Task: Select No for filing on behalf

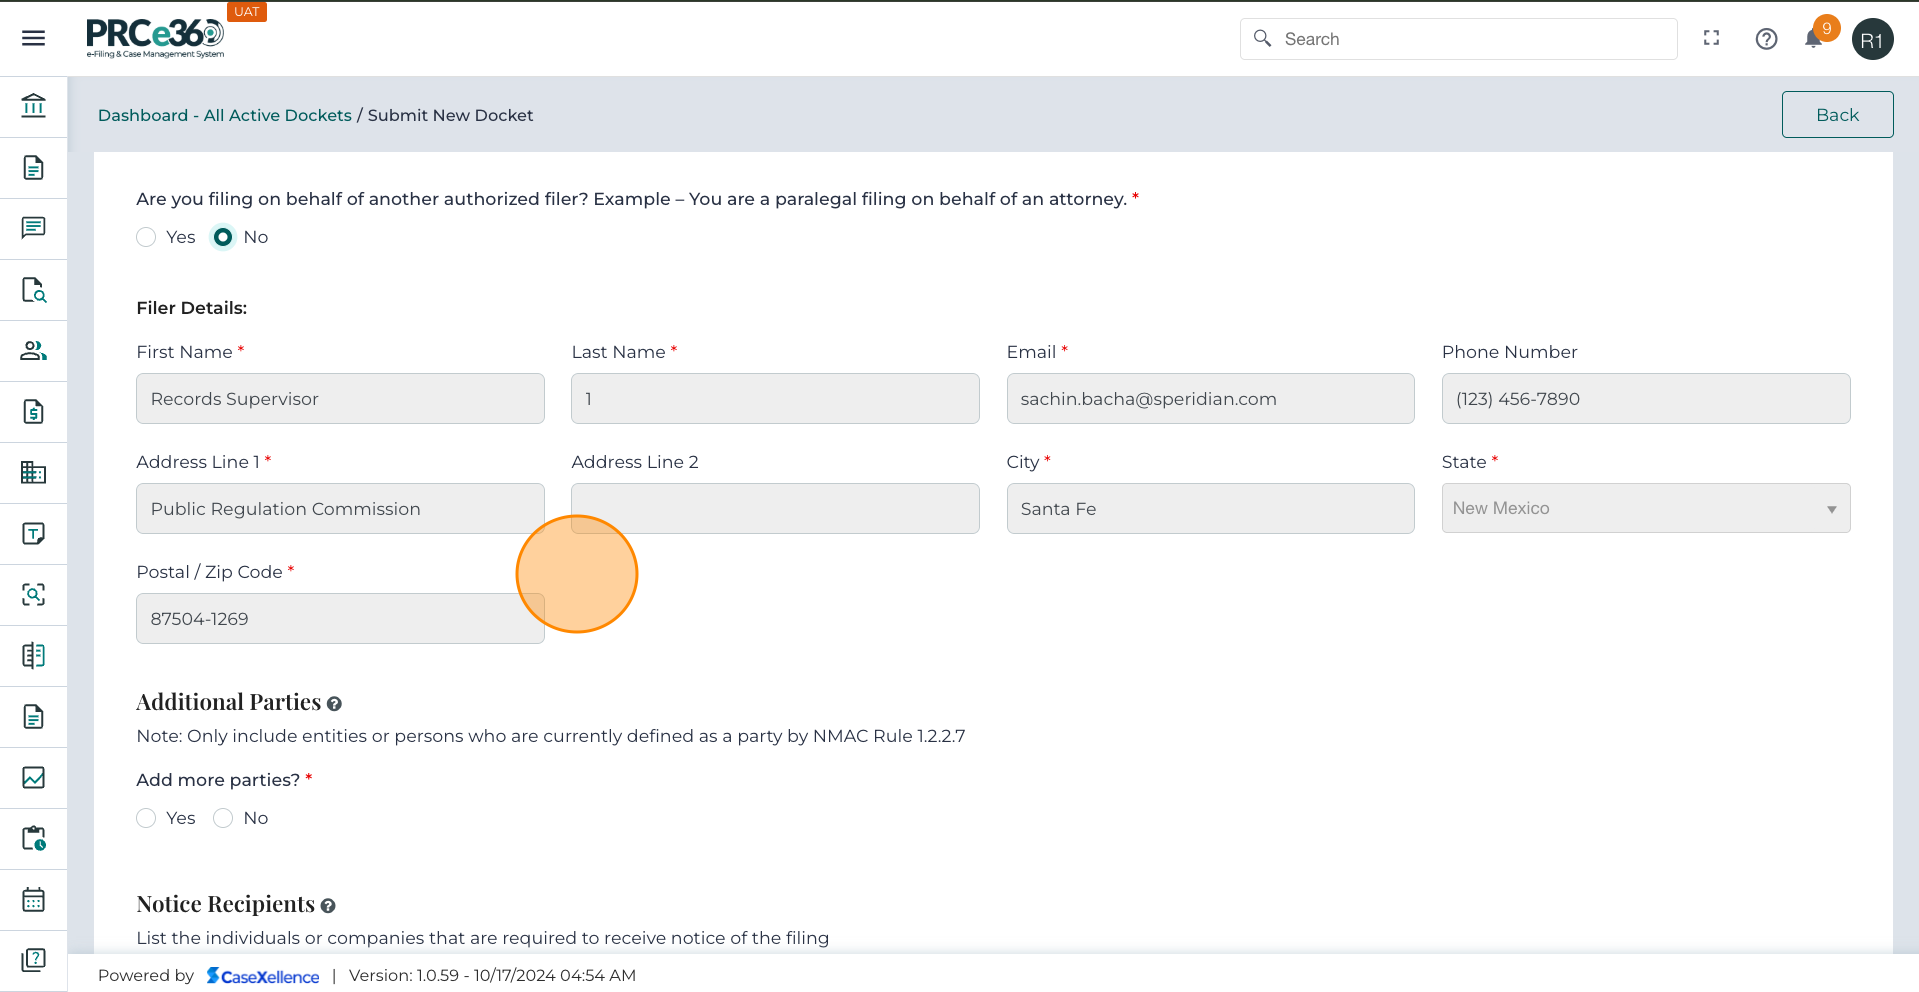Action: tap(223, 237)
